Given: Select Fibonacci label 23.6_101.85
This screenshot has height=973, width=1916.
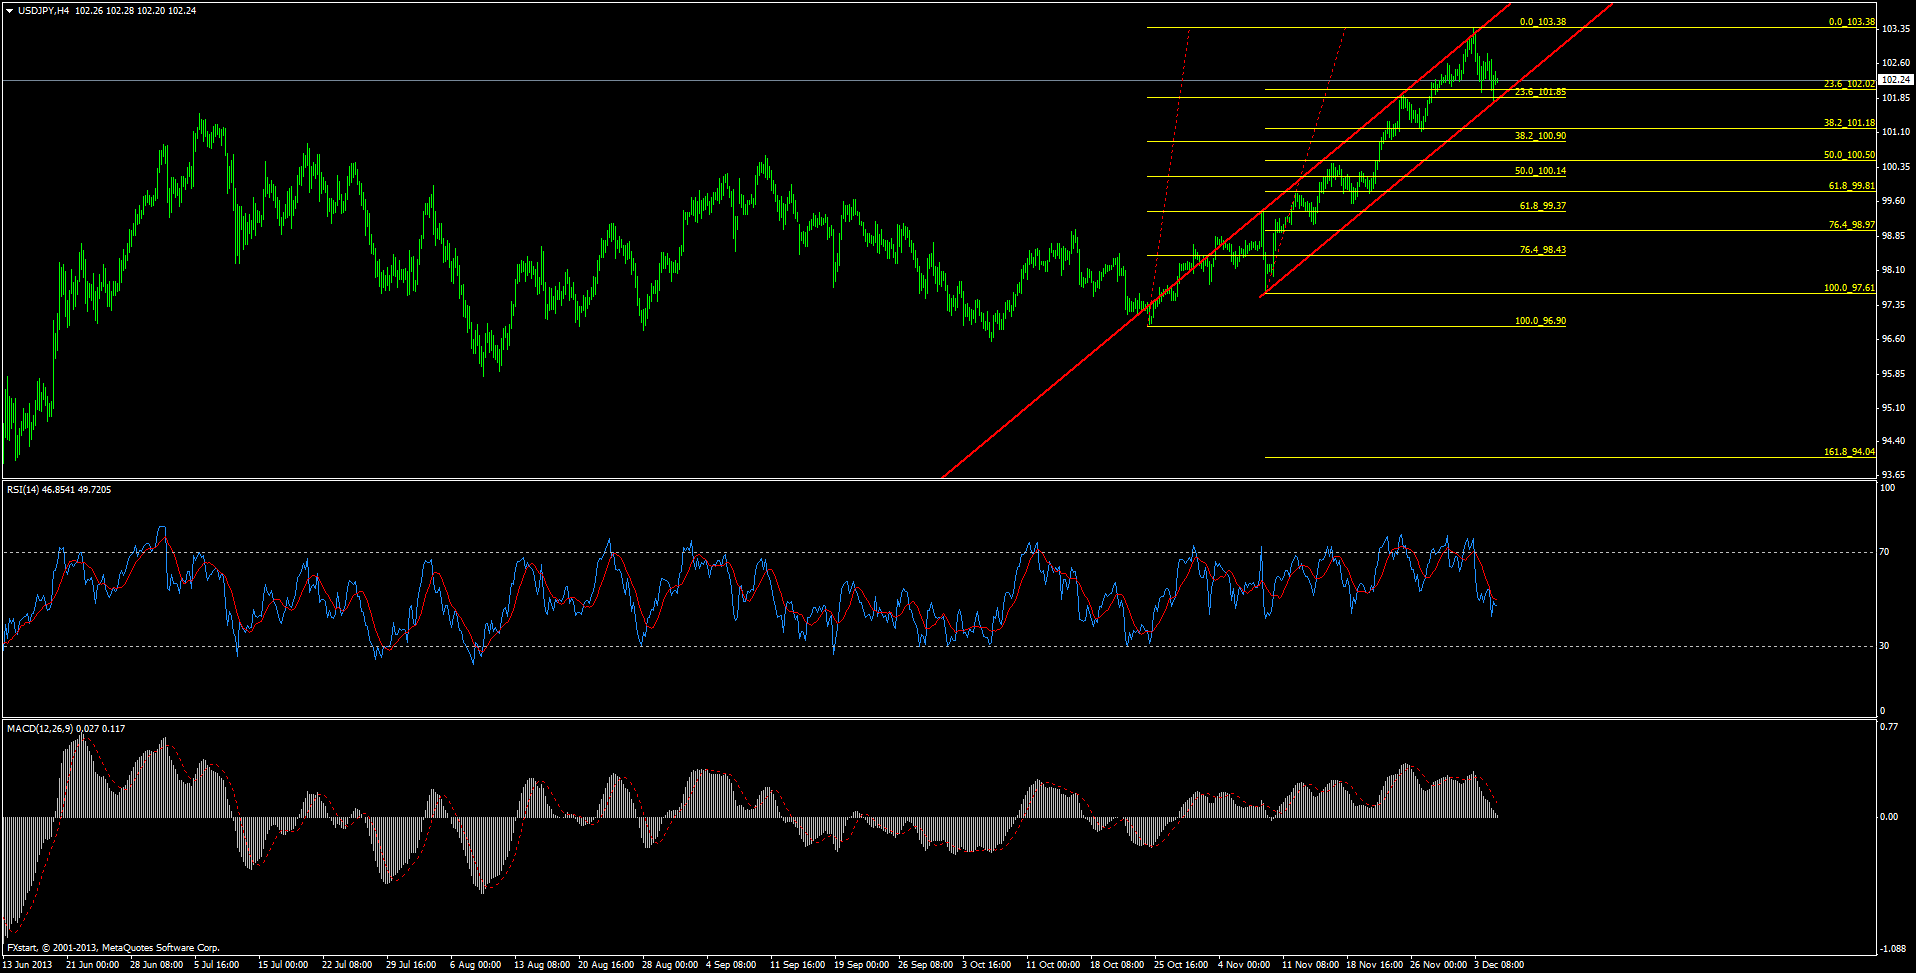Looking at the screenshot, I should click(1540, 92).
